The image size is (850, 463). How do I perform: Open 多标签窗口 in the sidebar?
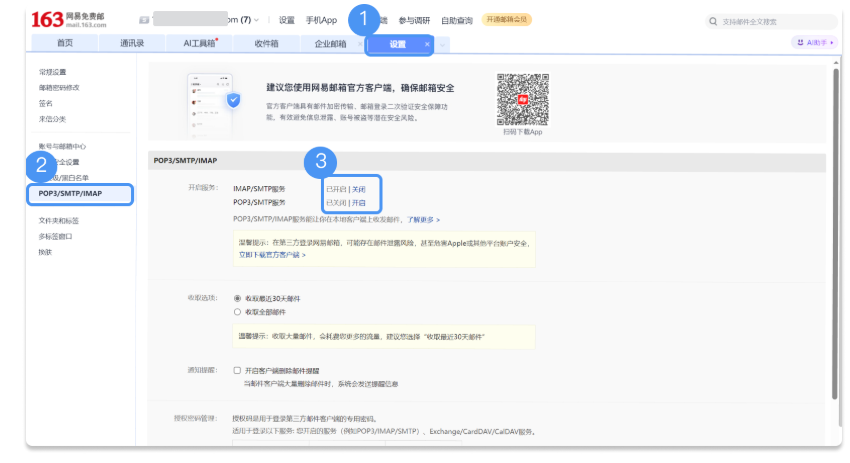tap(56, 236)
